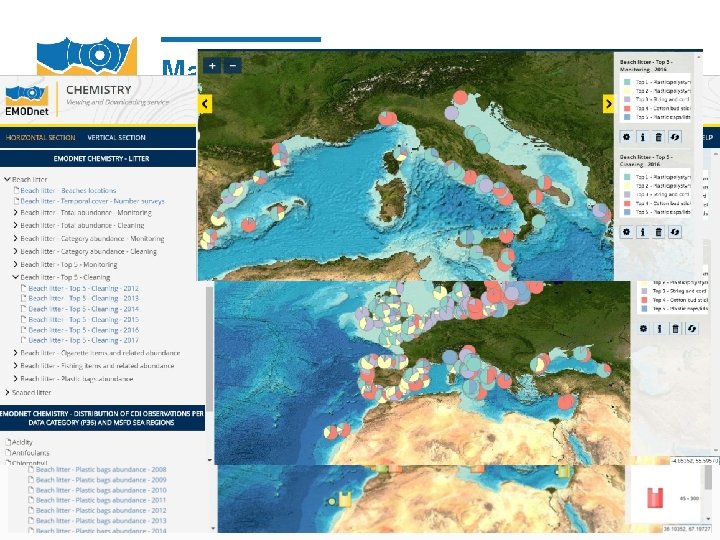Open Beach litter - Beaches locations layer
The image size is (720, 540).
tap(68, 190)
